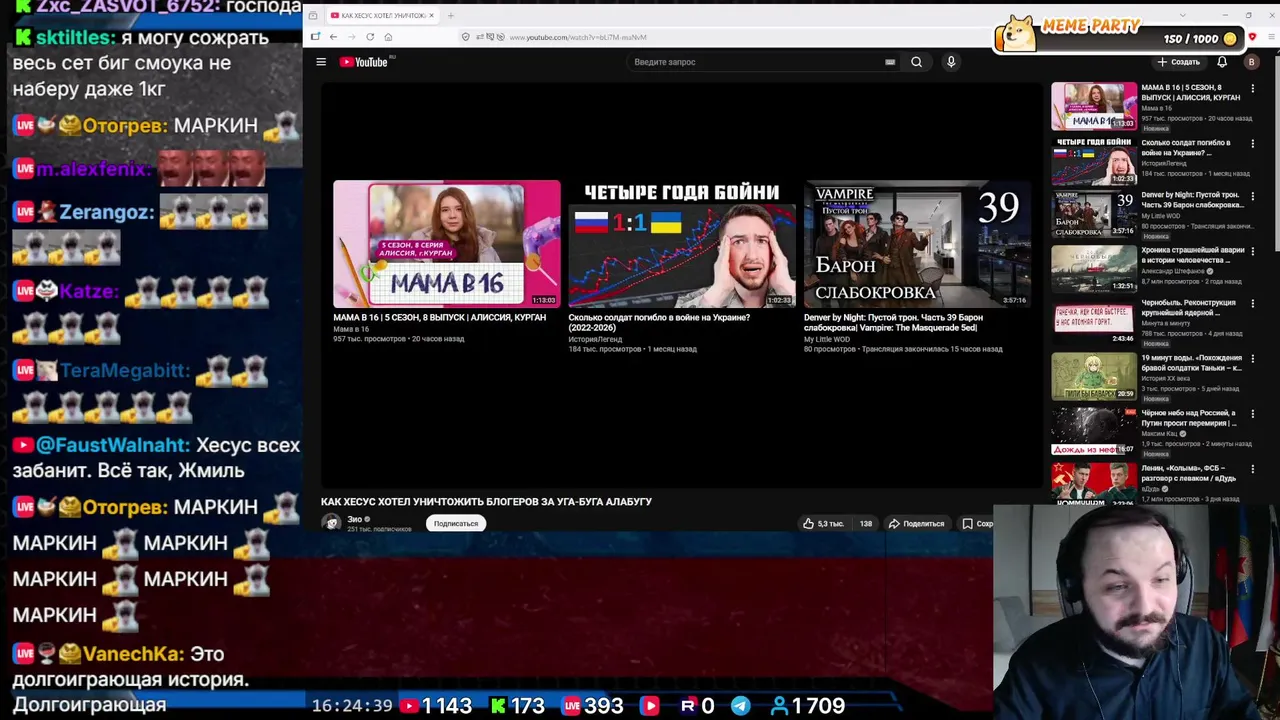
Task: Reload the current page
Action: point(370,37)
